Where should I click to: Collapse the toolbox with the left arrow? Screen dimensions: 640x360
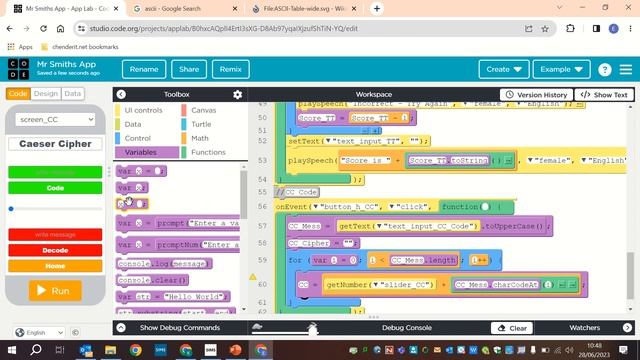pos(121,94)
